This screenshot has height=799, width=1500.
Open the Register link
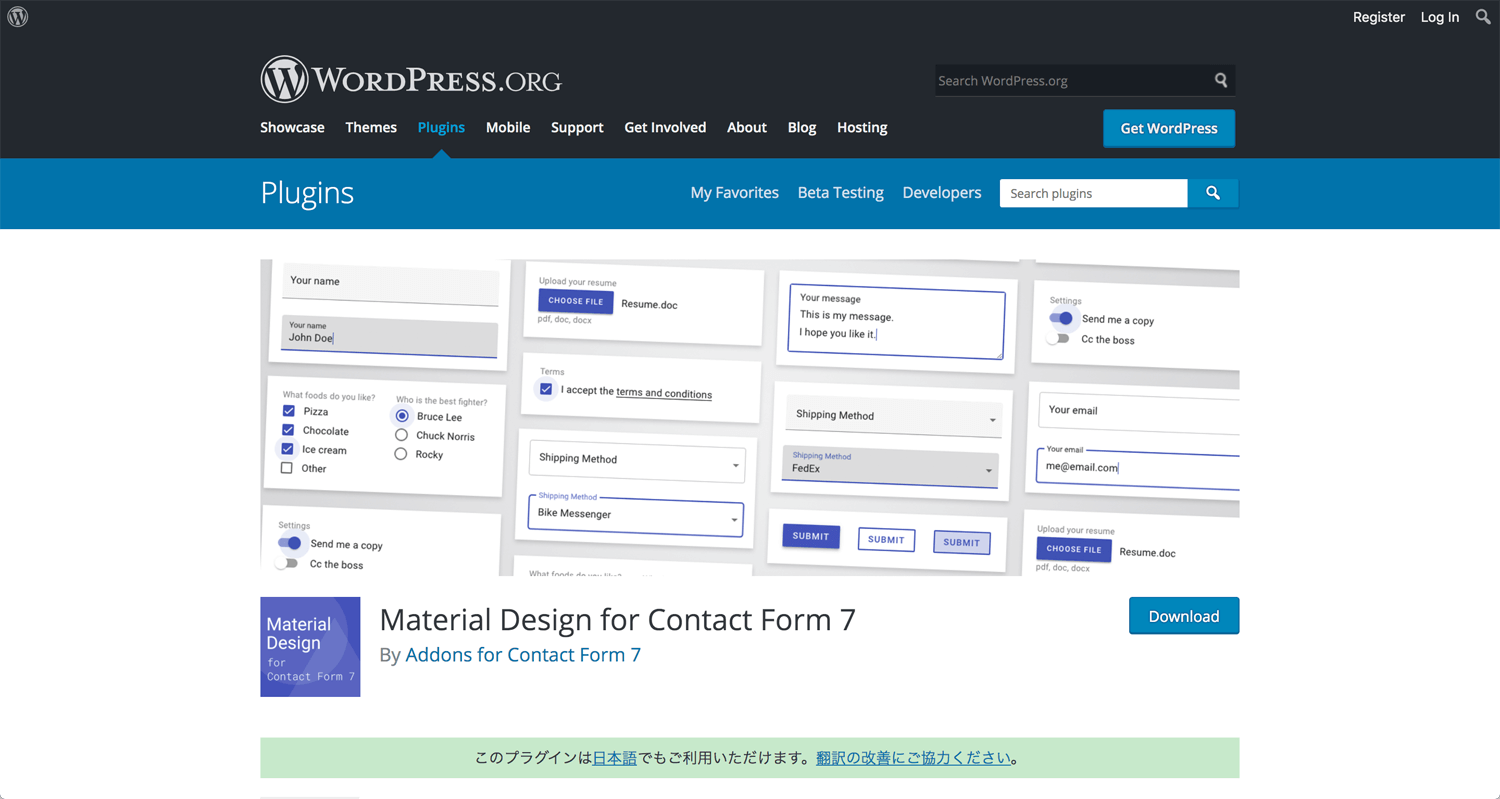[1379, 17]
